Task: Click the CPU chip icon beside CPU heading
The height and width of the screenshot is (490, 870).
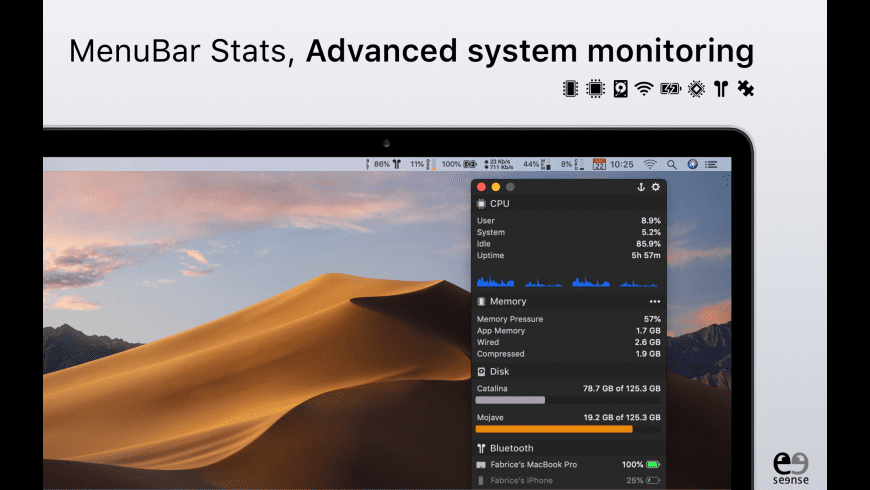Action: click(481, 204)
